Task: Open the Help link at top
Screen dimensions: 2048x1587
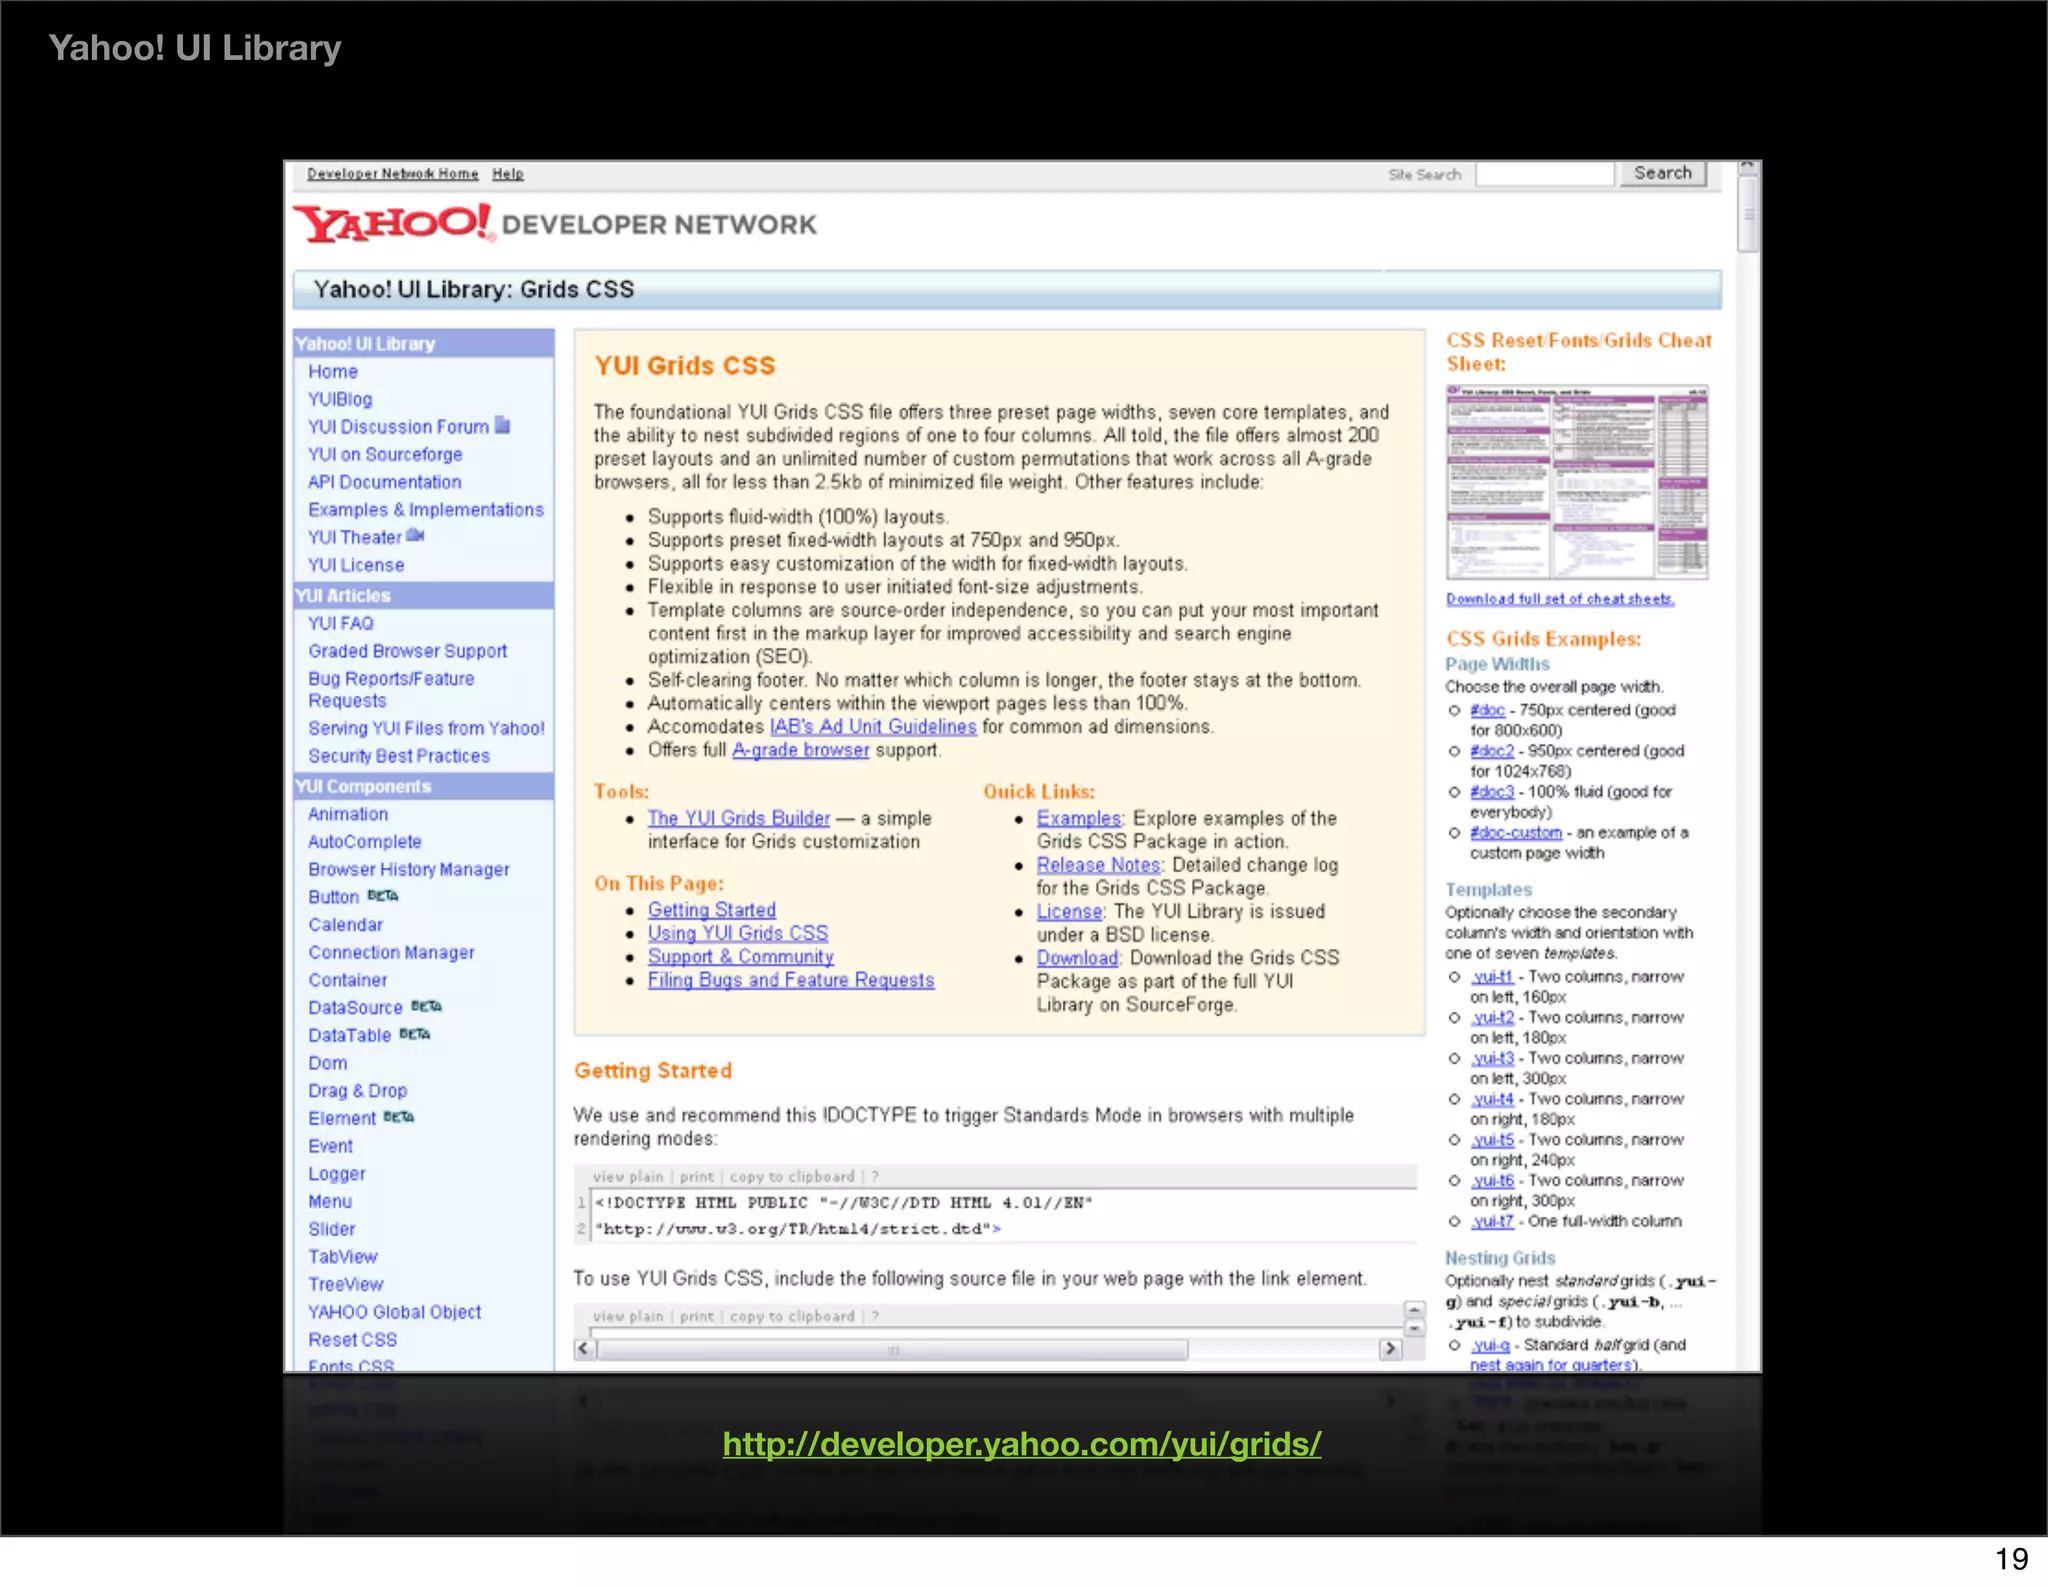Action: (508, 174)
